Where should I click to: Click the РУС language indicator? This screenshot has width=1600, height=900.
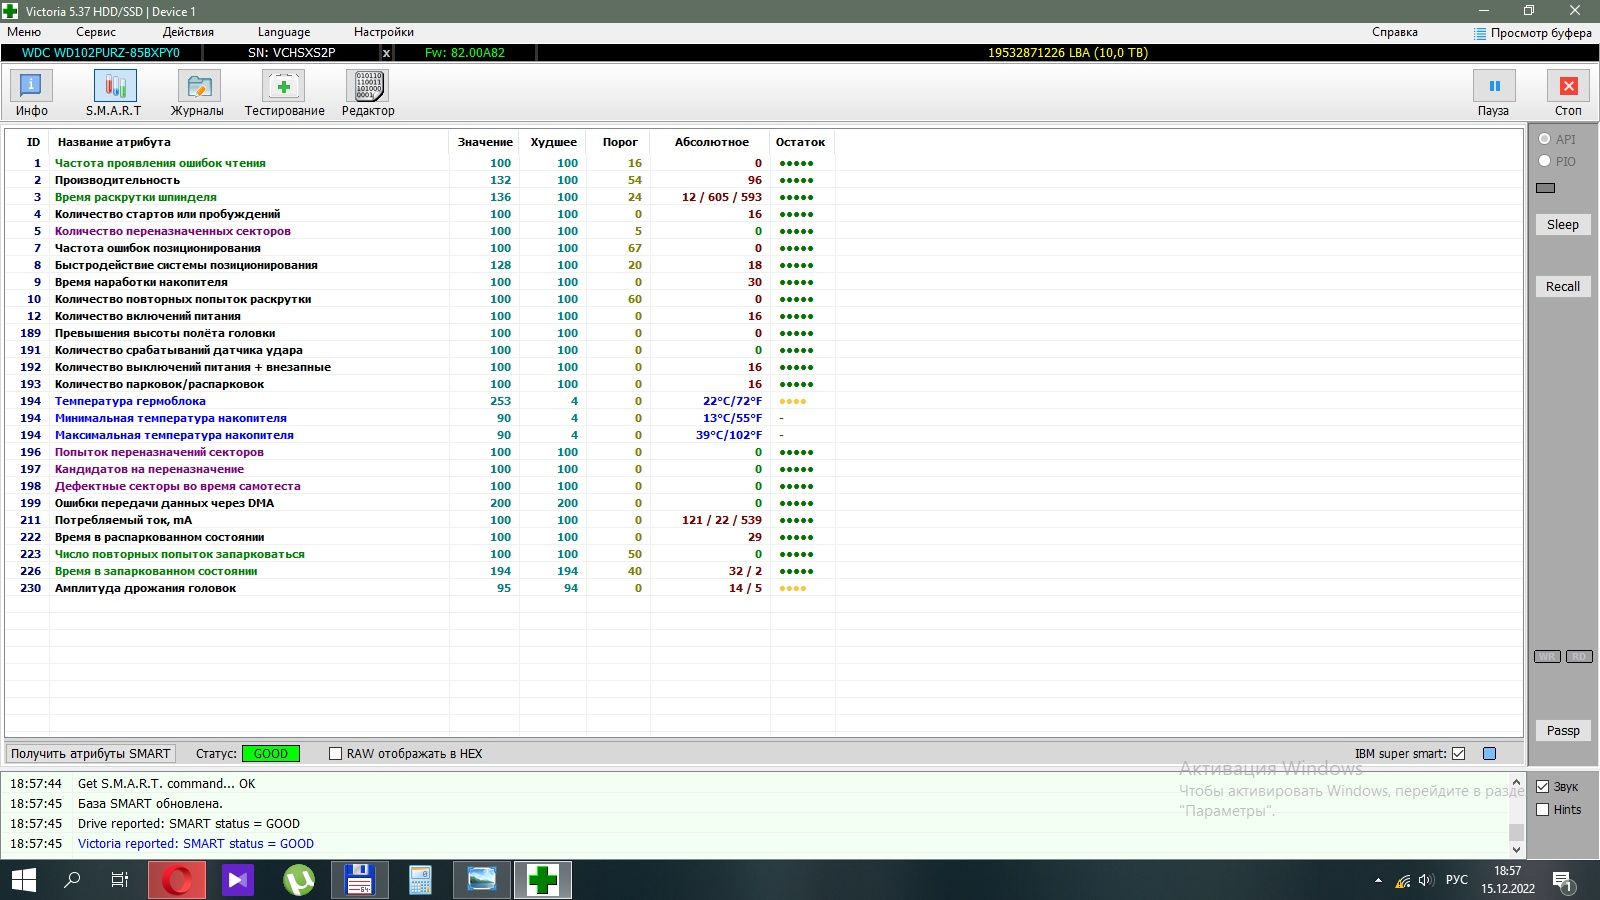pyautogui.click(x=1457, y=880)
